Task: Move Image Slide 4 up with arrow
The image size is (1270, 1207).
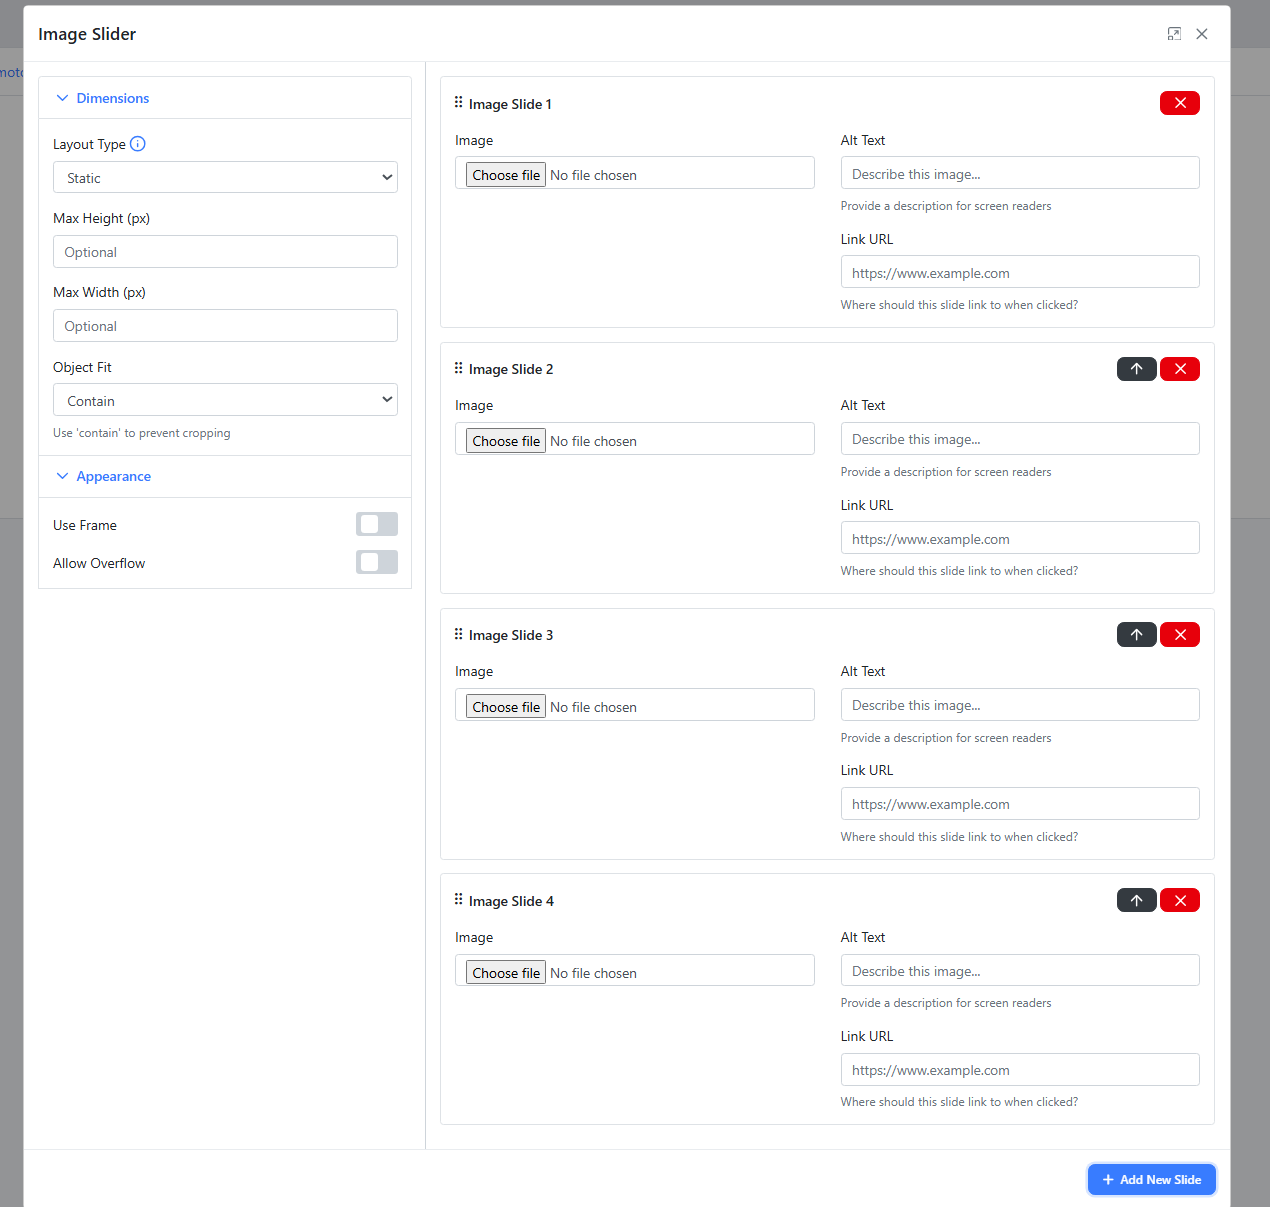Action: point(1136,901)
